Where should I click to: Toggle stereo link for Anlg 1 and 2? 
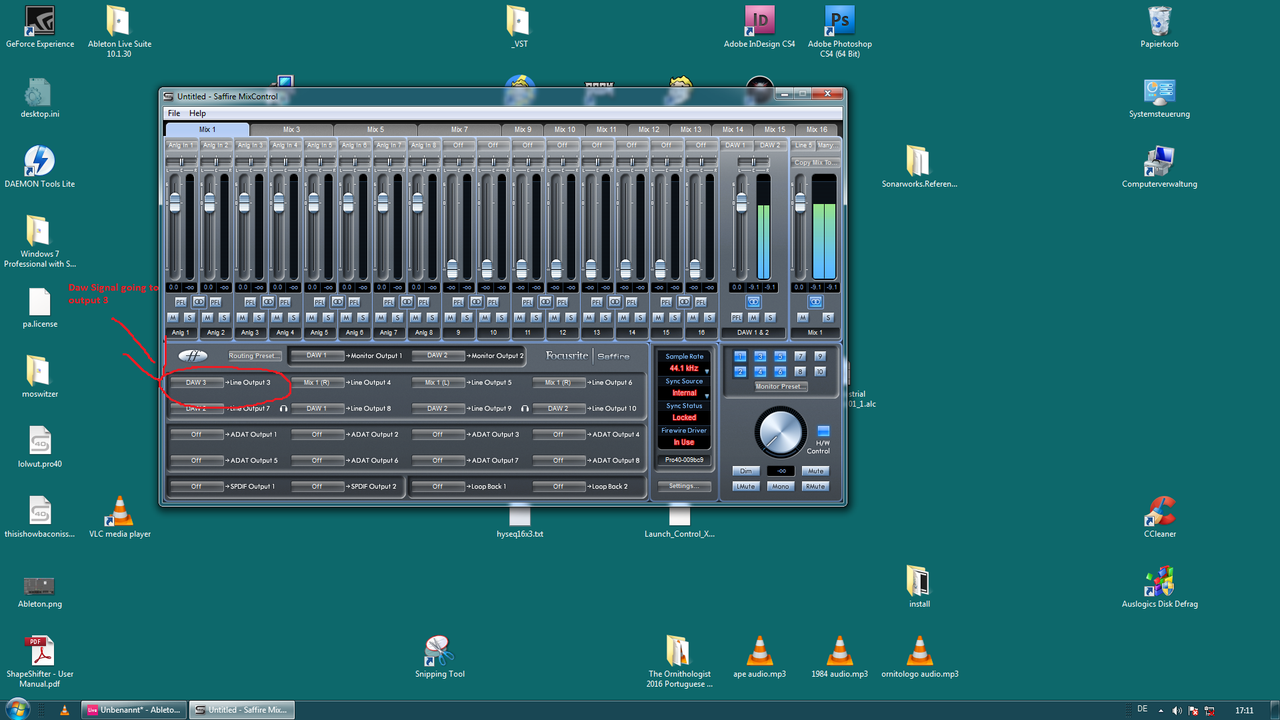coord(198,302)
